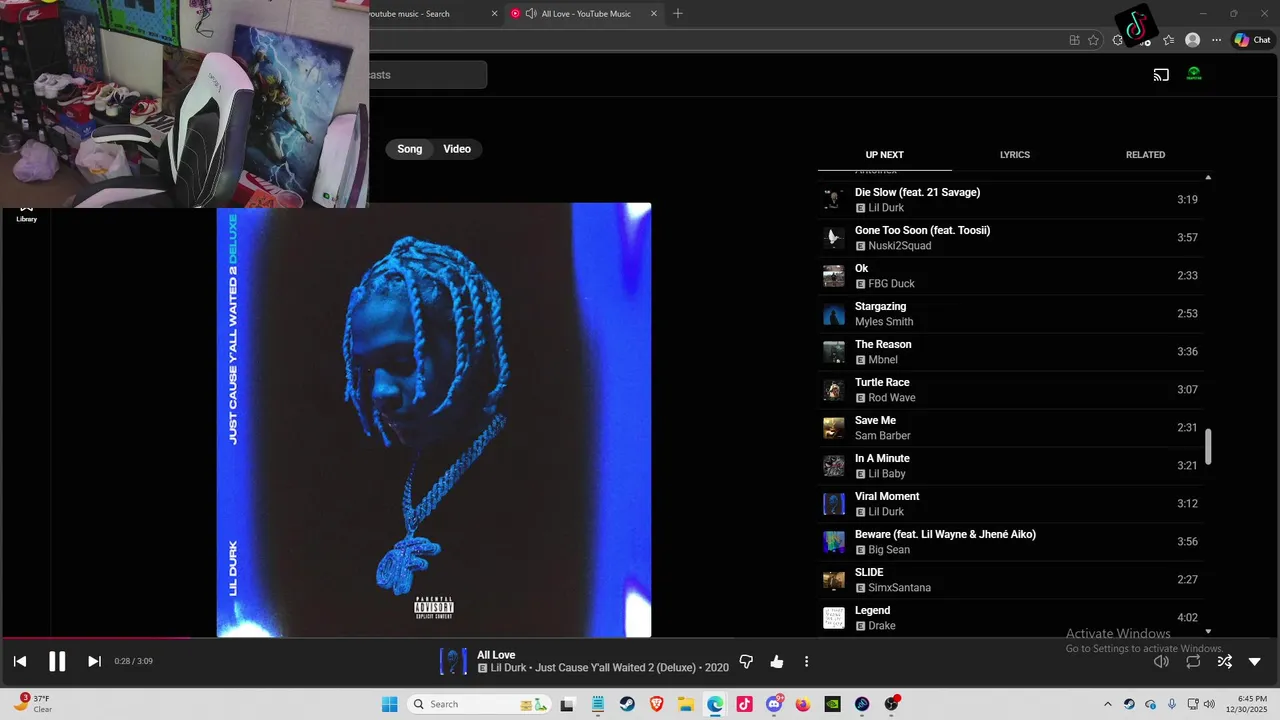Viewport: 1280px width, 720px height.
Task: Play Viral Moment from the queue
Action: (x=1010, y=504)
